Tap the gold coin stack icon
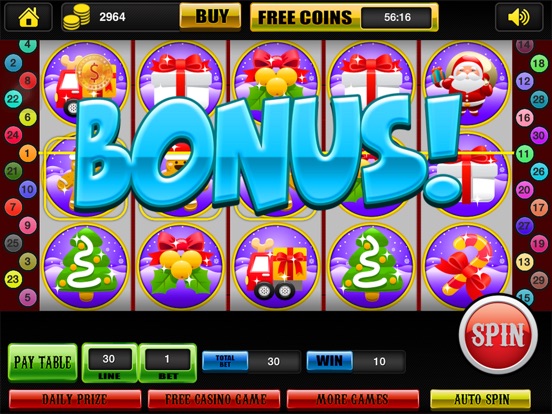This screenshot has width=552, height=414. (x=76, y=17)
